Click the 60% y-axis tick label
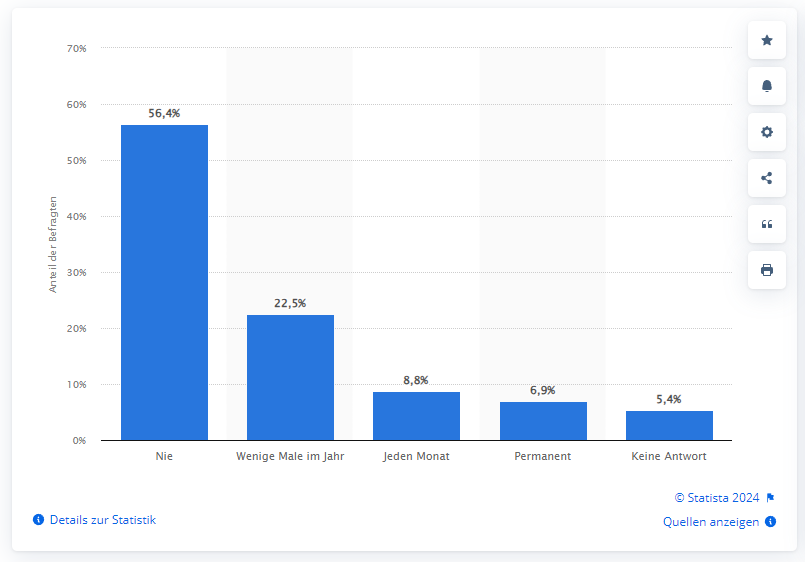The width and height of the screenshot is (805, 562). [x=76, y=104]
